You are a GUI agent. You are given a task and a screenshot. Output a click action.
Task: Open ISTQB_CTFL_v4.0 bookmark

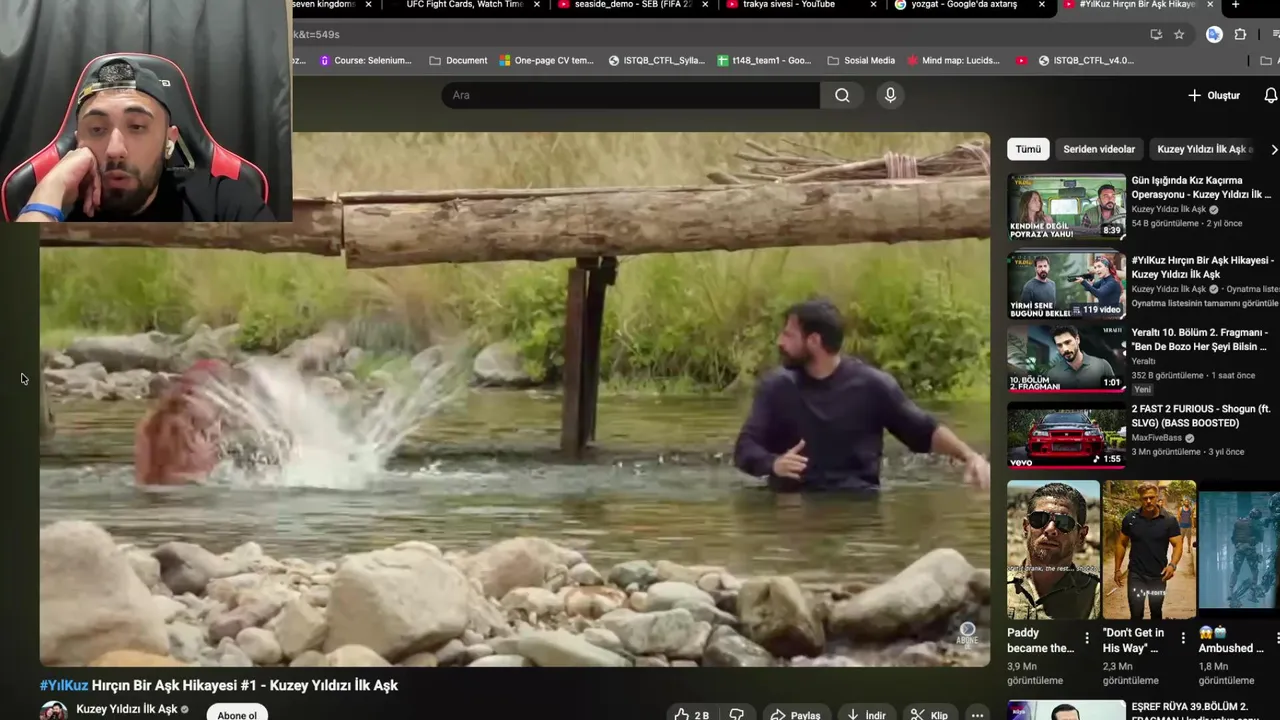(1086, 60)
